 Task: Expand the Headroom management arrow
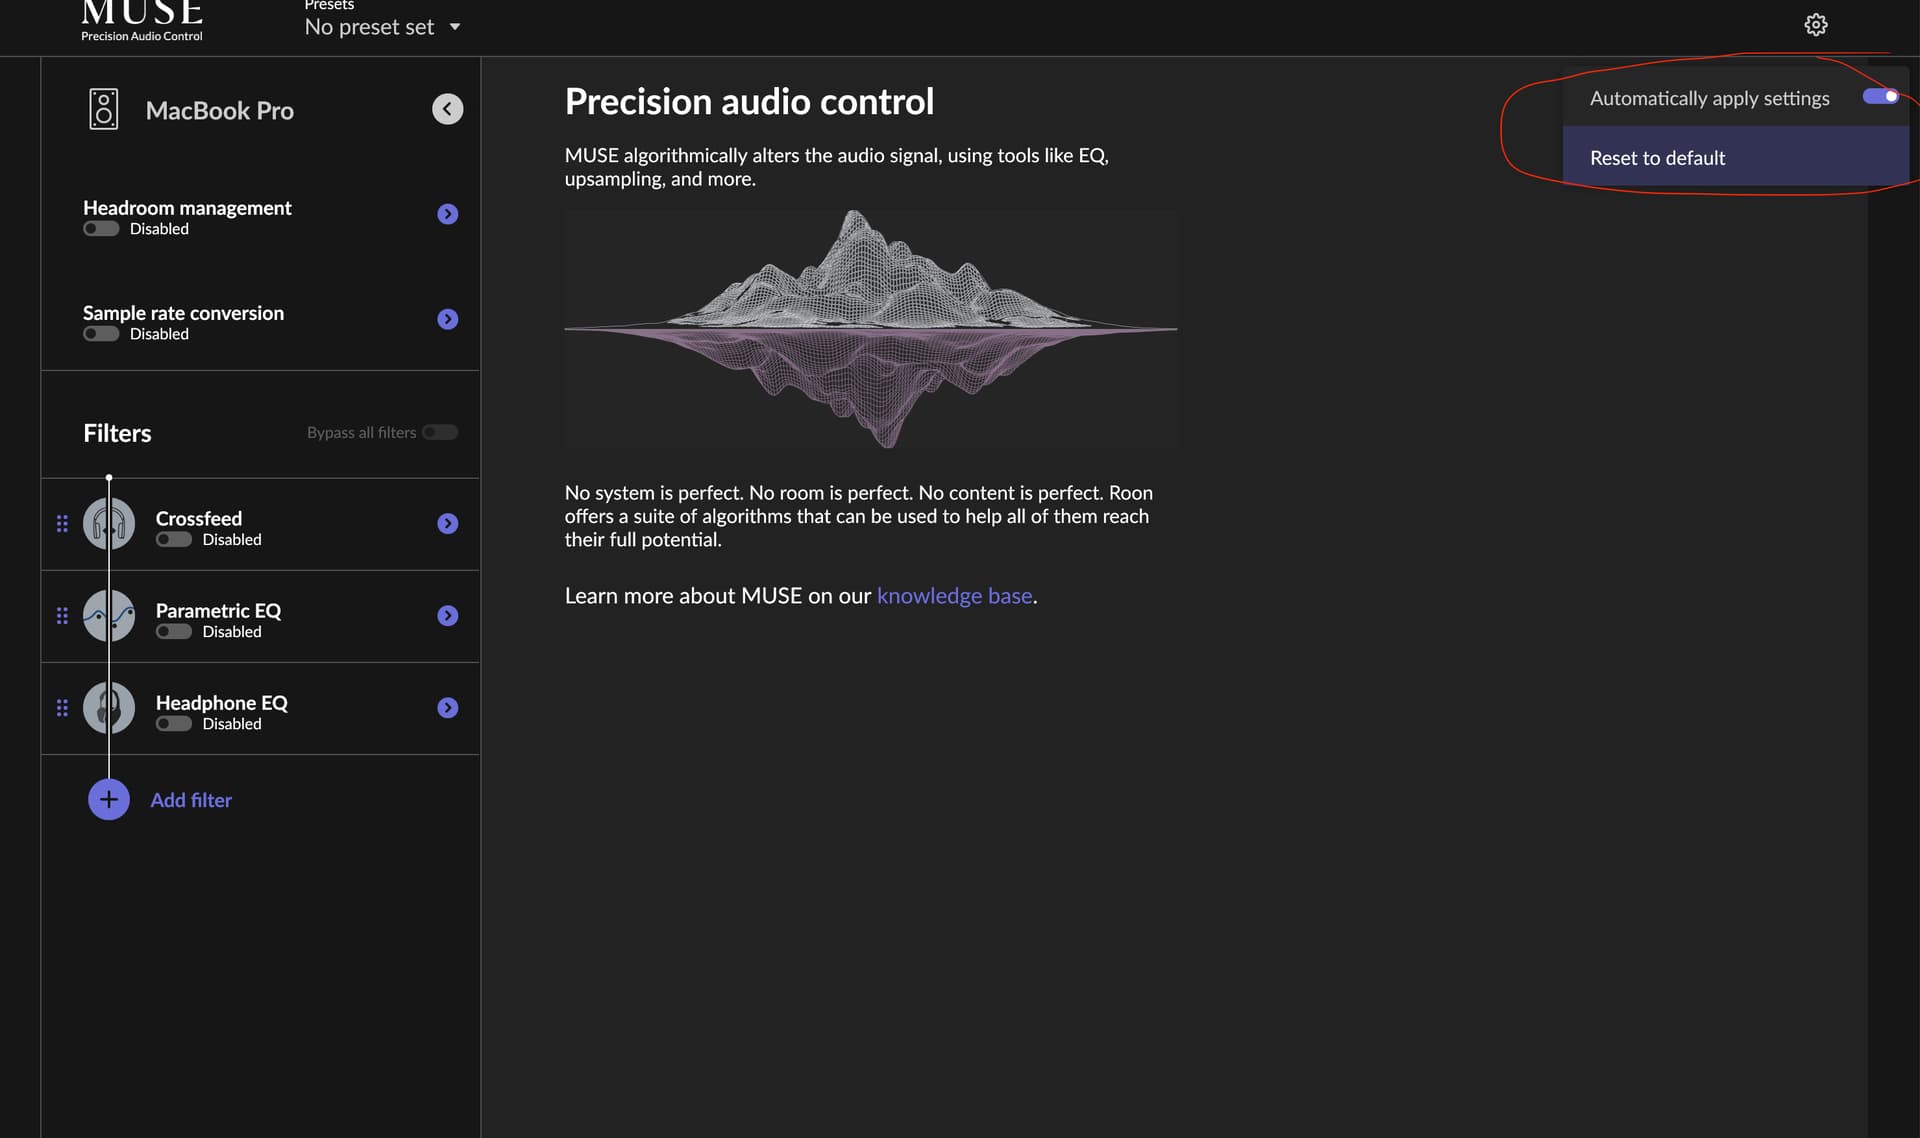447,214
